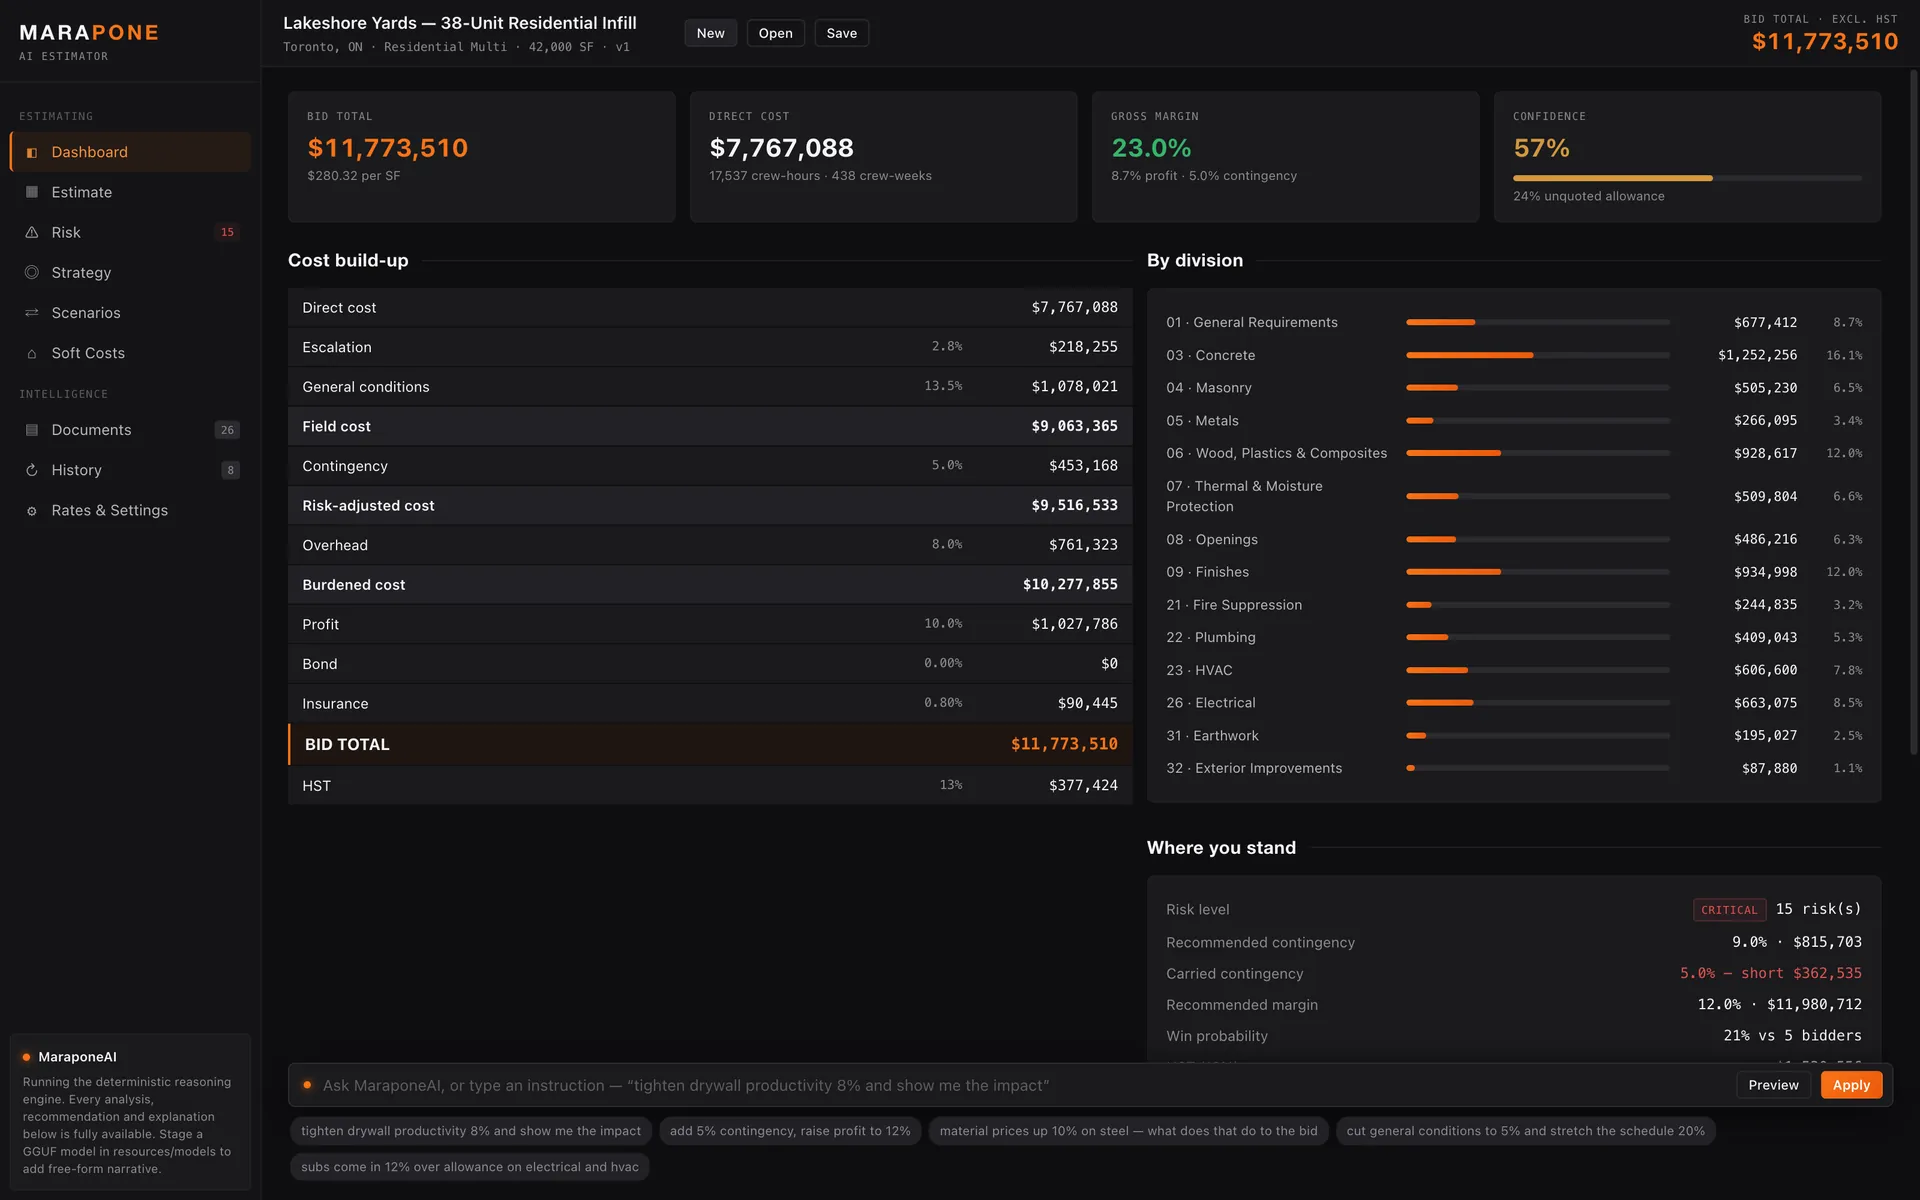
Task: Select the 'cut general conditions to 5%' chip
Action: click(x=1525, y=1131)
